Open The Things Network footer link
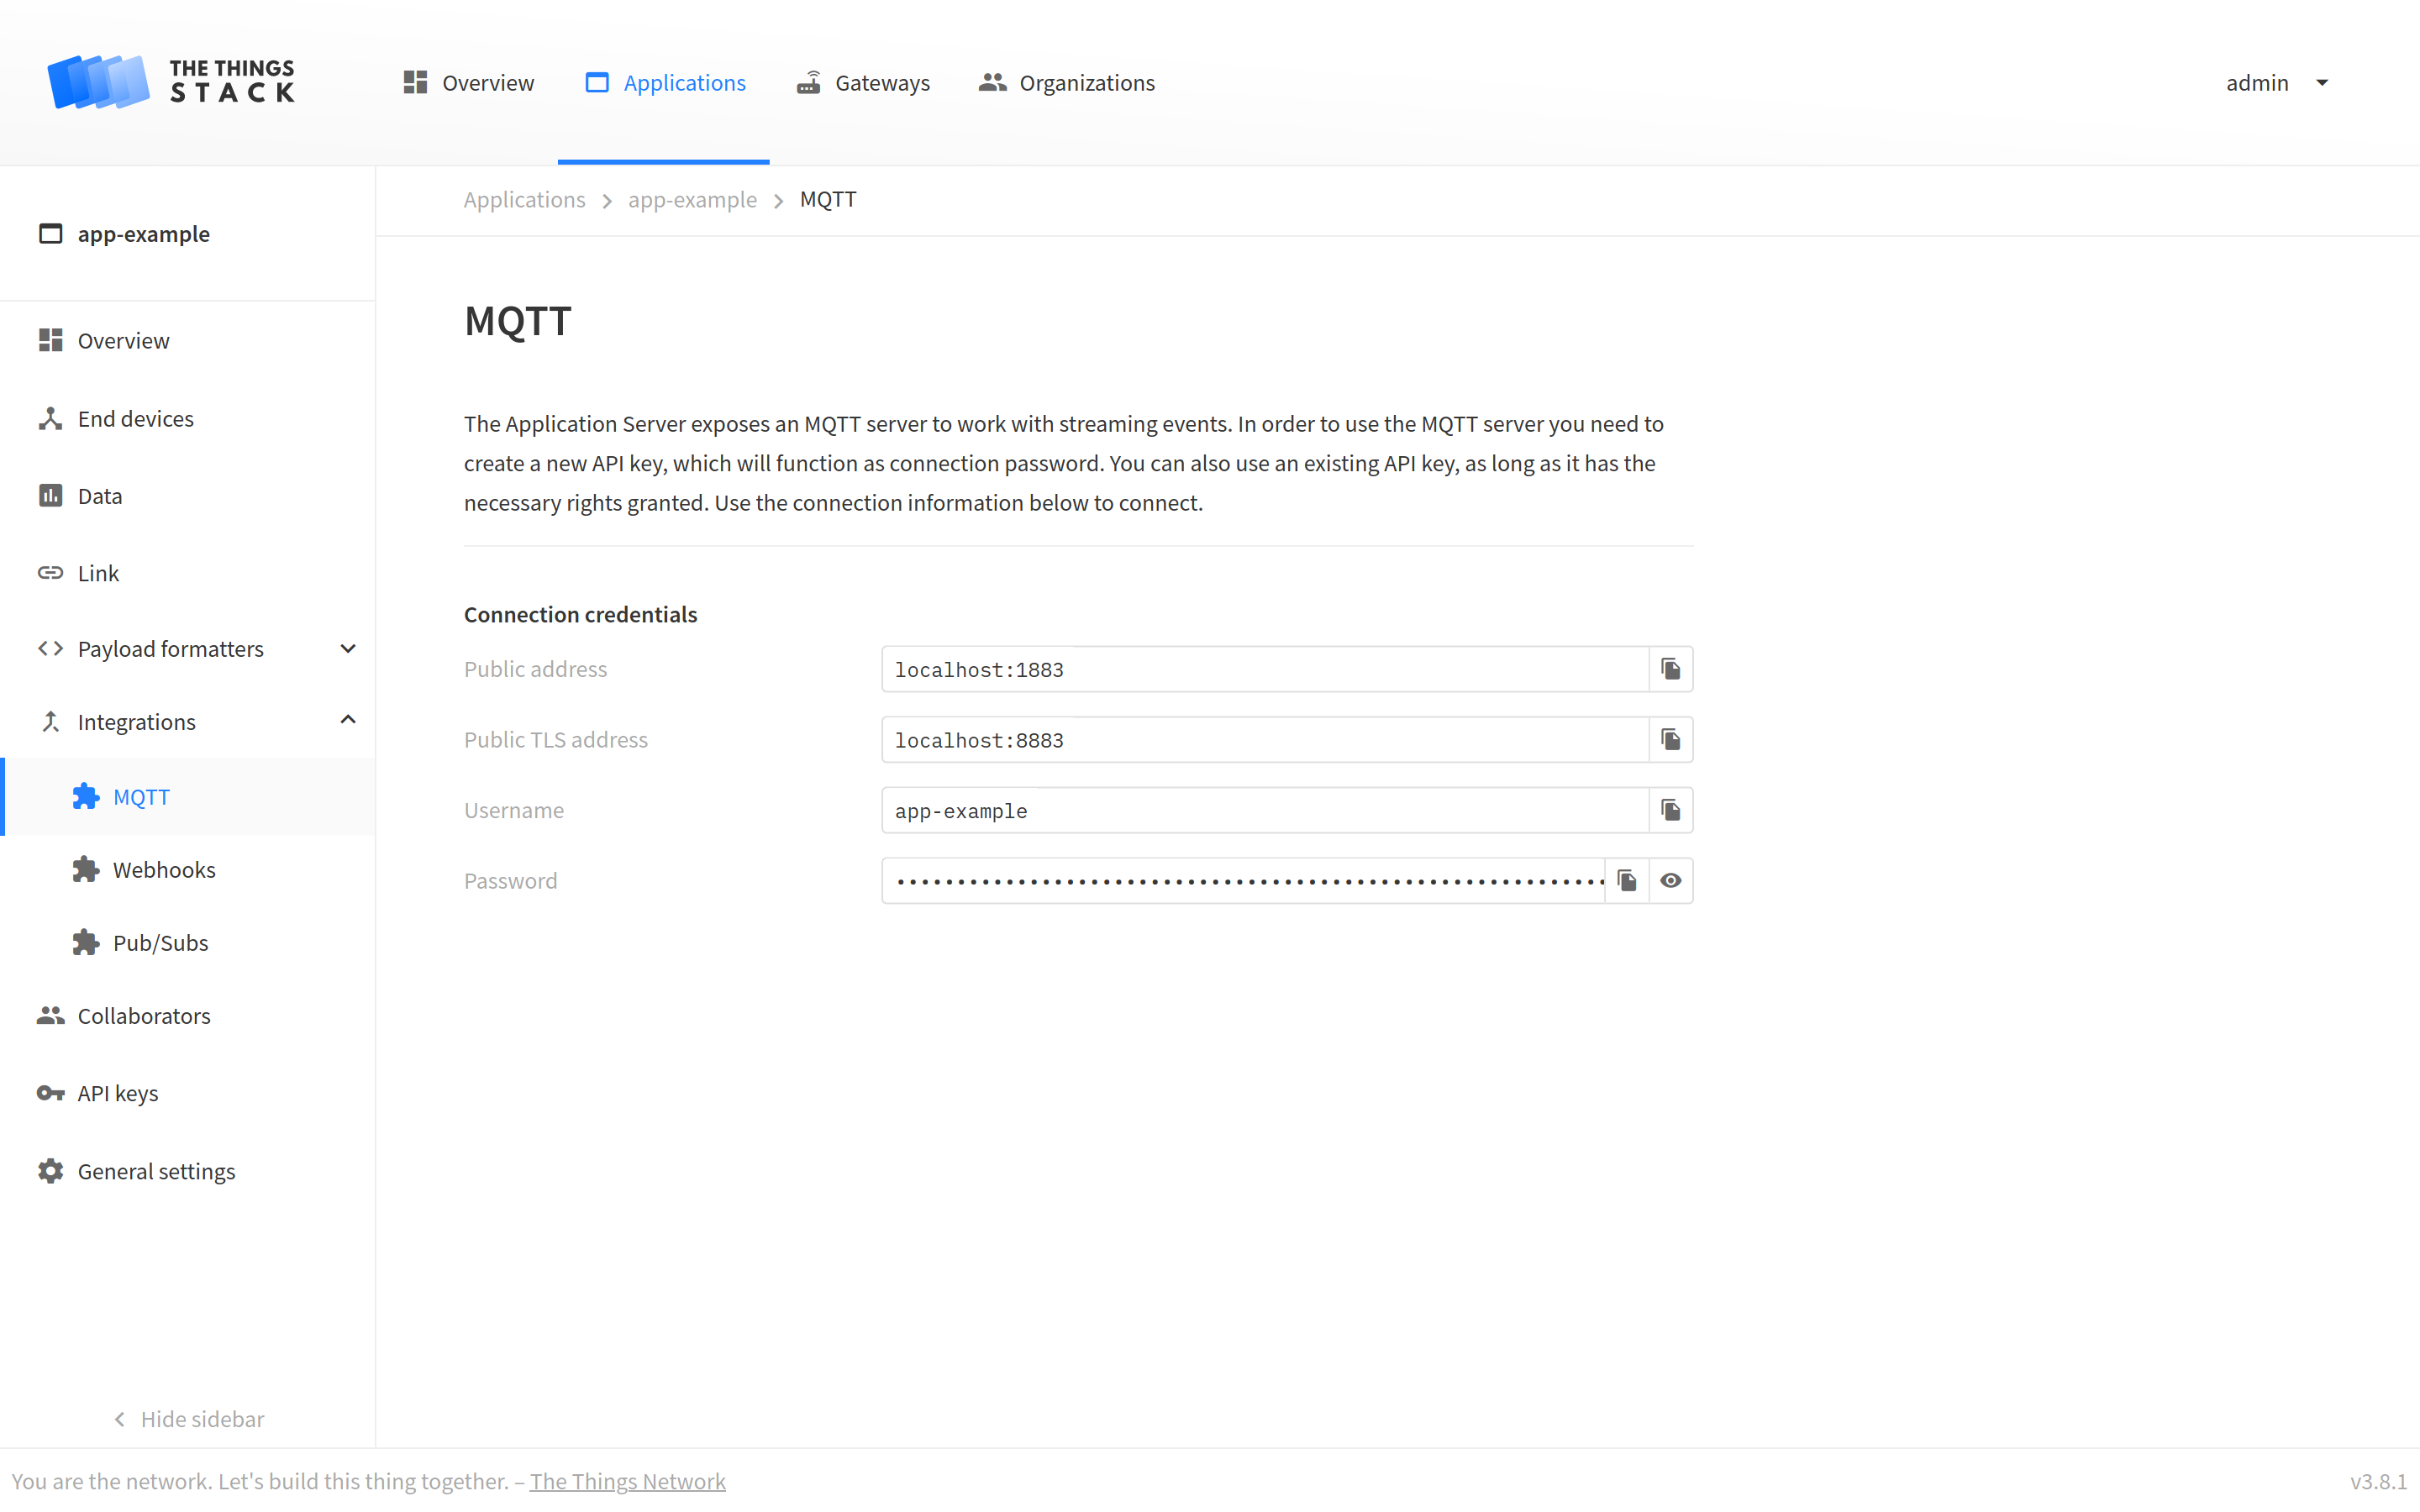 (x=628, y=1480)
